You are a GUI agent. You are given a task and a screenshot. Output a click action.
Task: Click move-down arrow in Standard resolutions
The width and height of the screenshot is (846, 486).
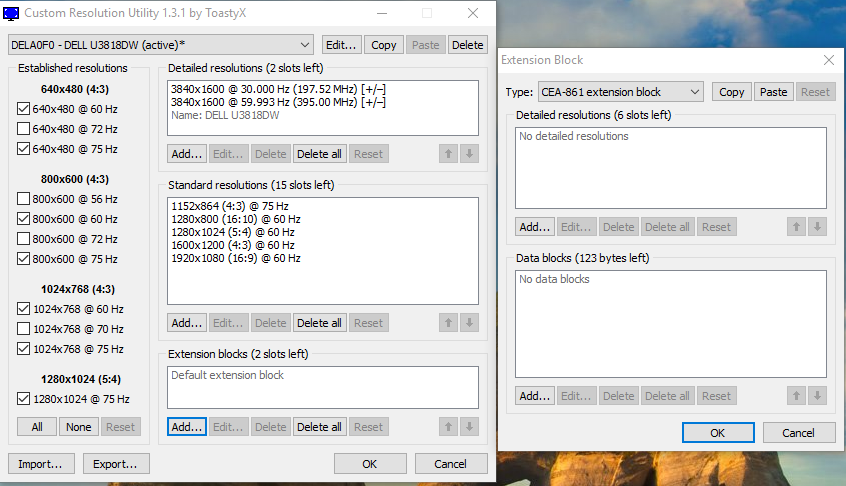point(470,323)
